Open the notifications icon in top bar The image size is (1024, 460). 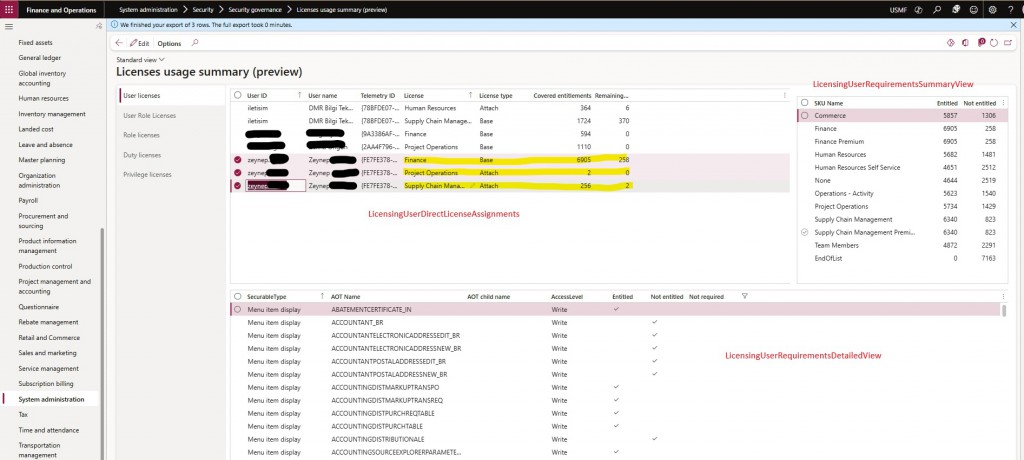[x=956, y=10]
